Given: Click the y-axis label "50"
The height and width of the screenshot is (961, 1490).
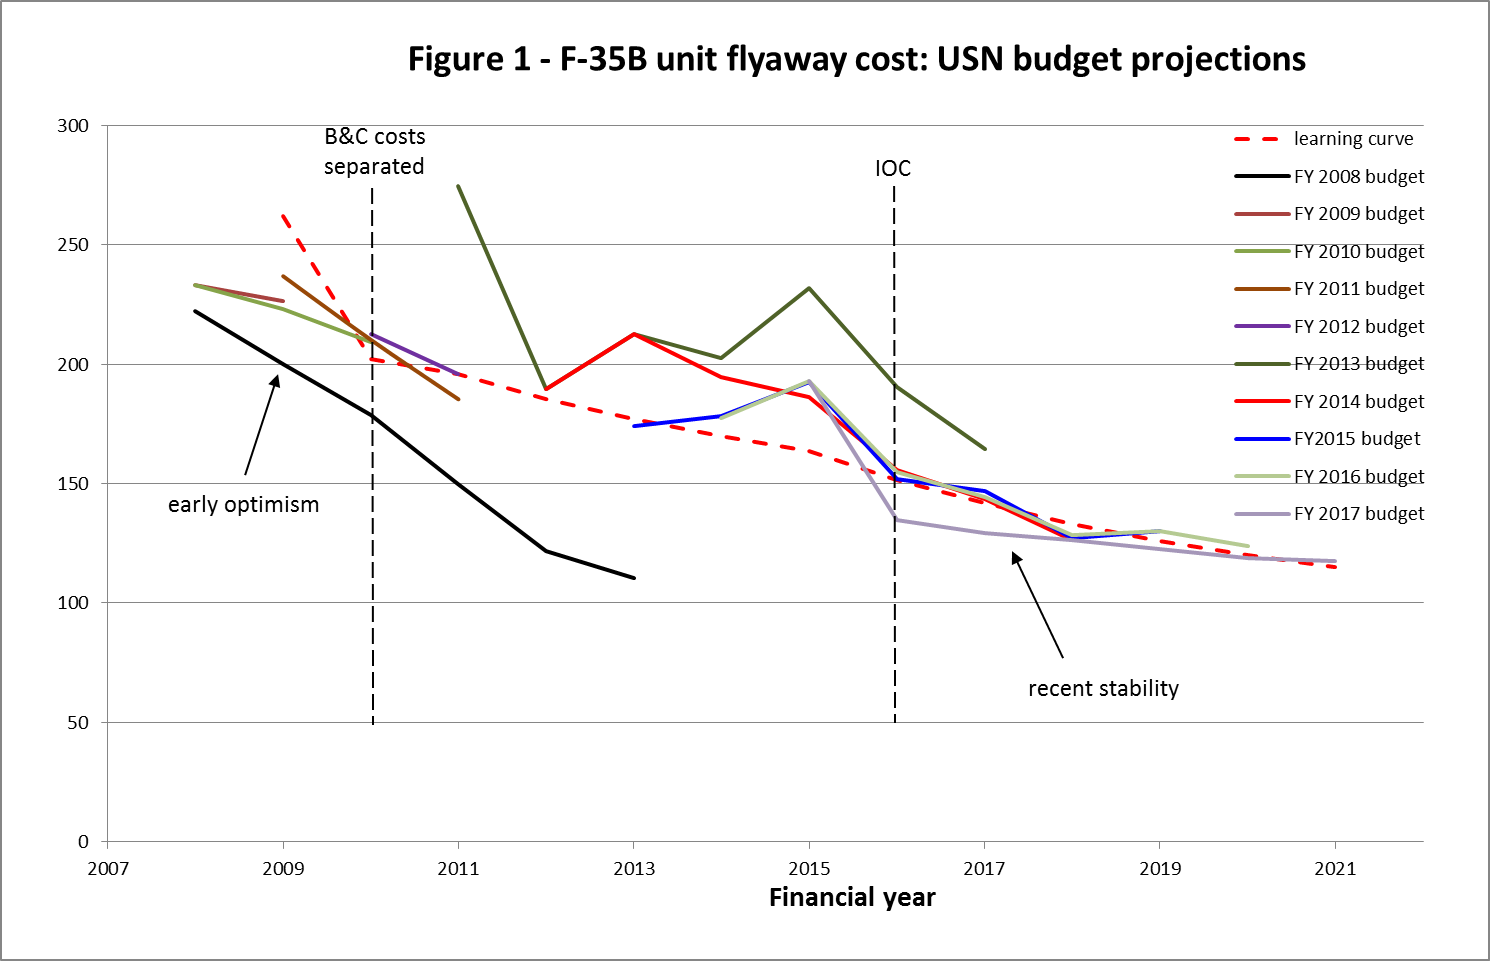Looking at the screenshot, I should pos(78,723).
